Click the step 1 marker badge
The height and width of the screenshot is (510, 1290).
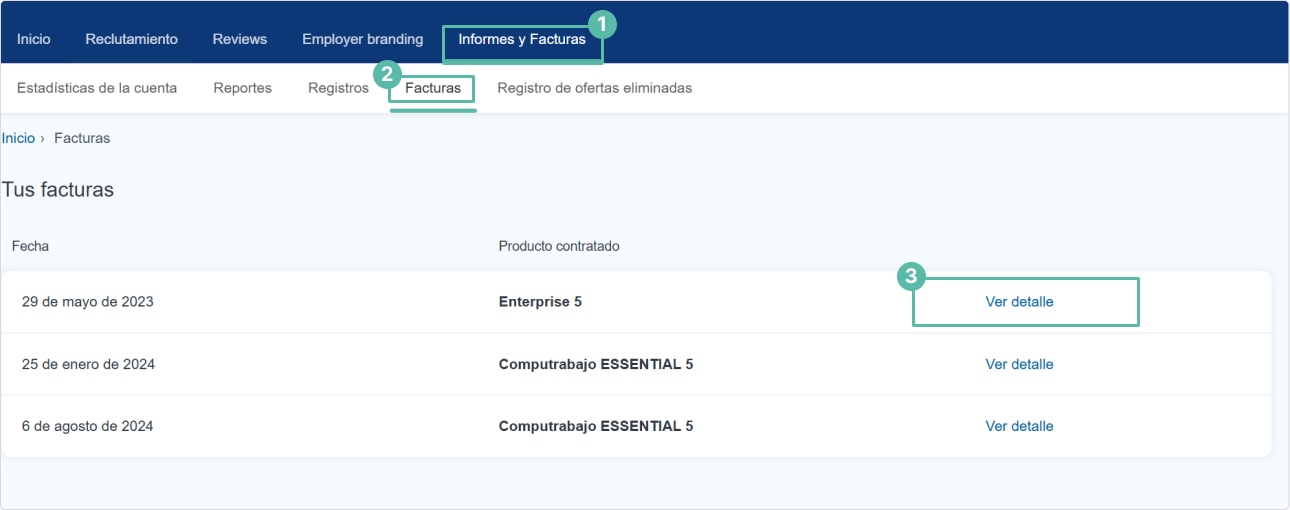point(602,25)
